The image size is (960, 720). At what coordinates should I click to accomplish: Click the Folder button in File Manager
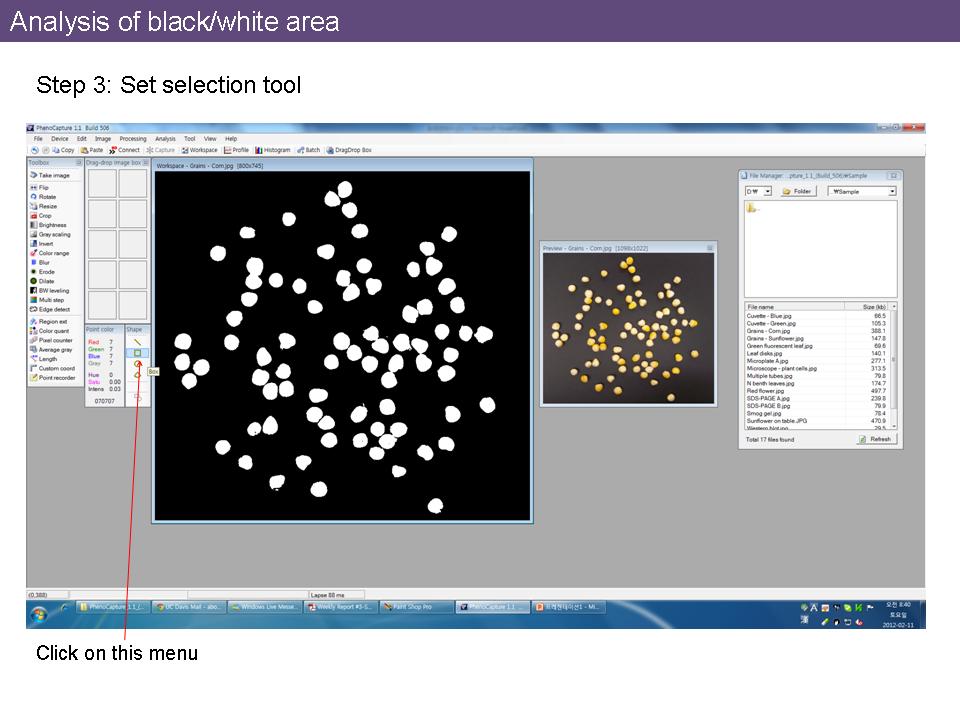(x=798, y=191)
